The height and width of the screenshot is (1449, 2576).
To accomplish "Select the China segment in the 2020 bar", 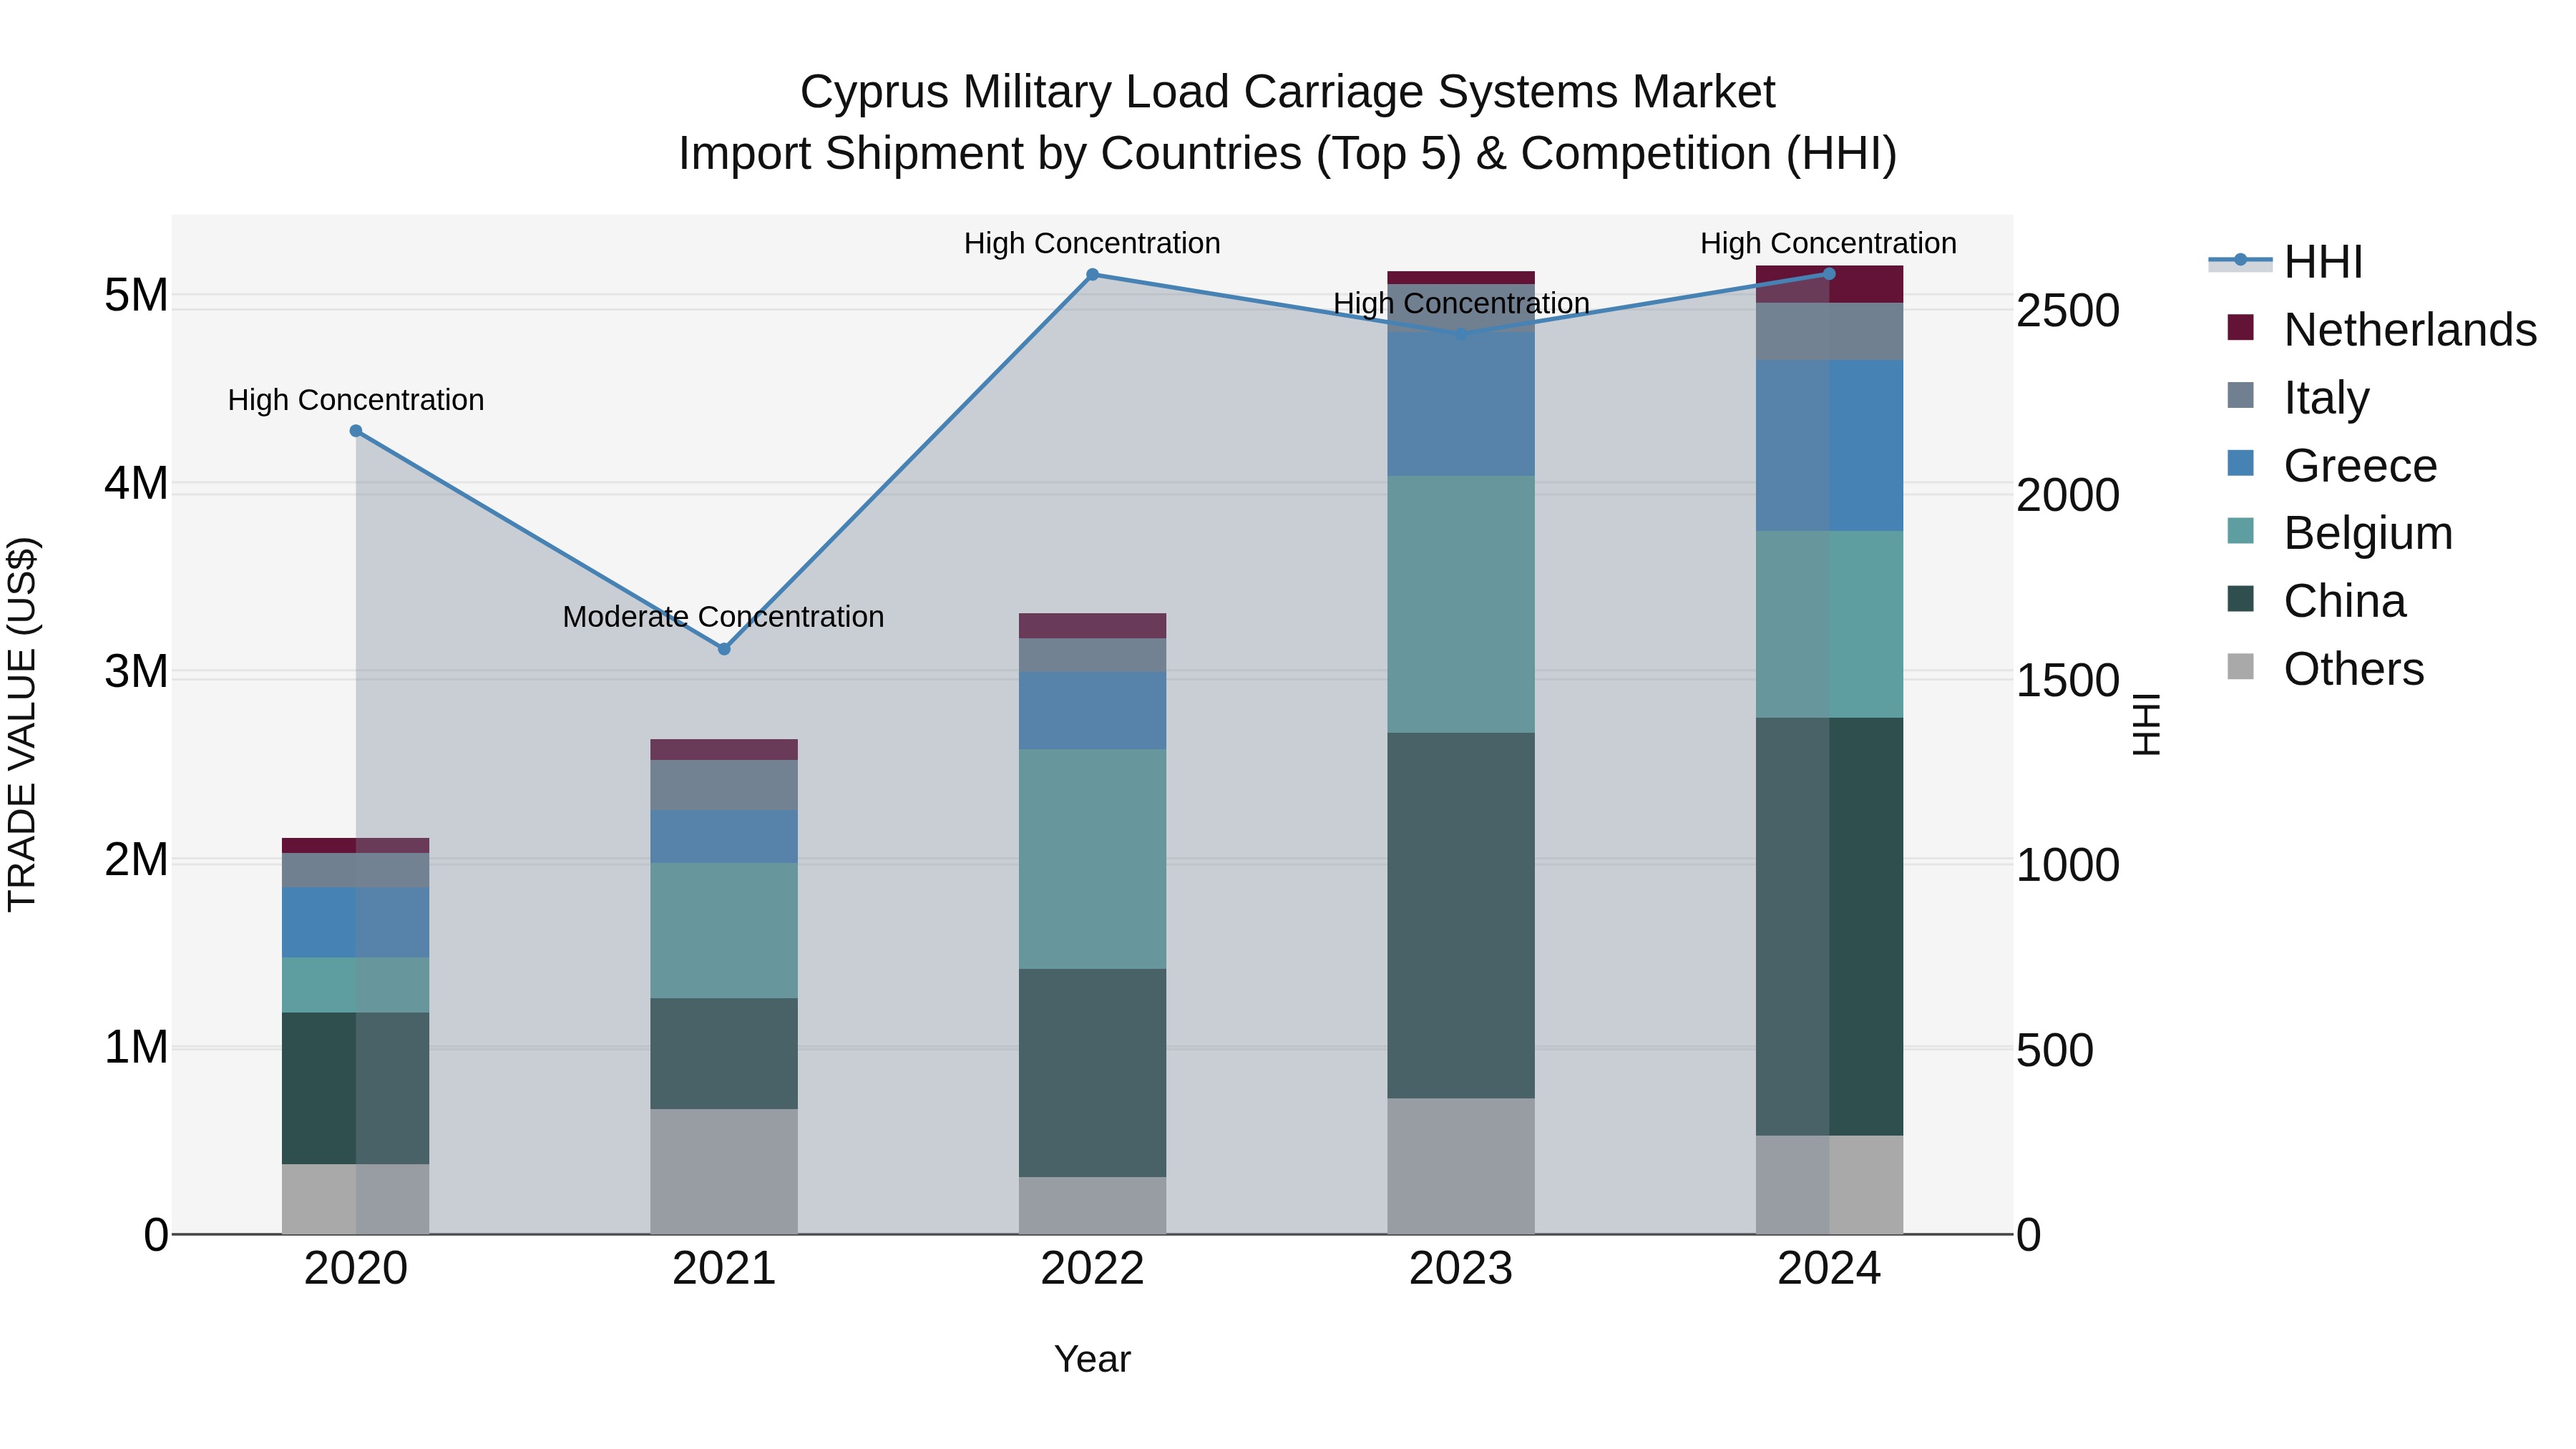I will click(x=356, y=1089).
